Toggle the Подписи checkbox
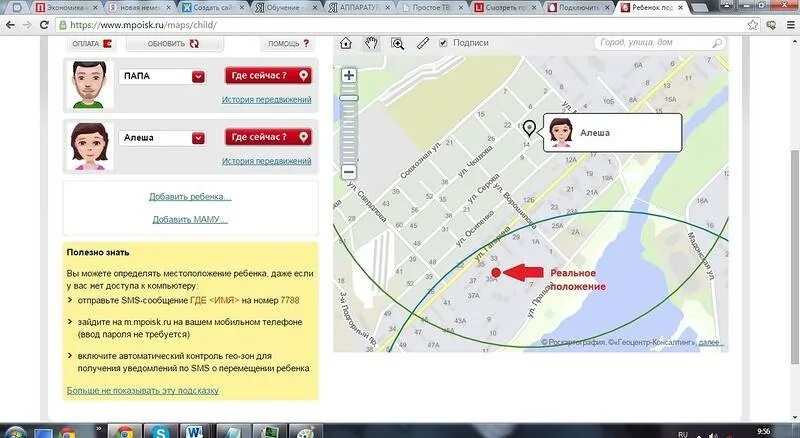 coord(443,43)
